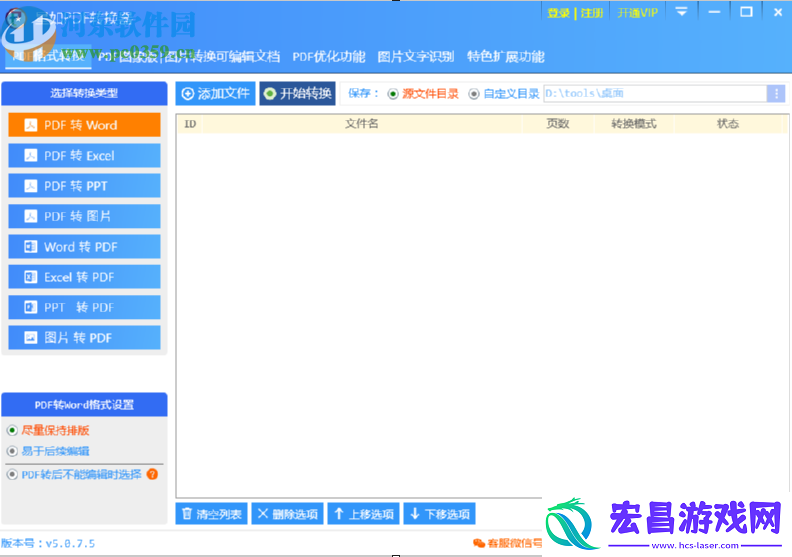Start conversion with 开始转换
The width and height of the screenshot is (792, 557).
coord(298,93)
